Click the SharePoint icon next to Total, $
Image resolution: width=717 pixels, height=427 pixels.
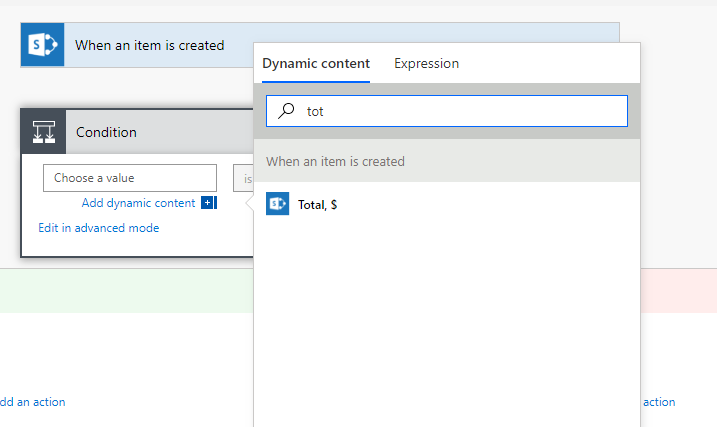click(x=278, y=204)
